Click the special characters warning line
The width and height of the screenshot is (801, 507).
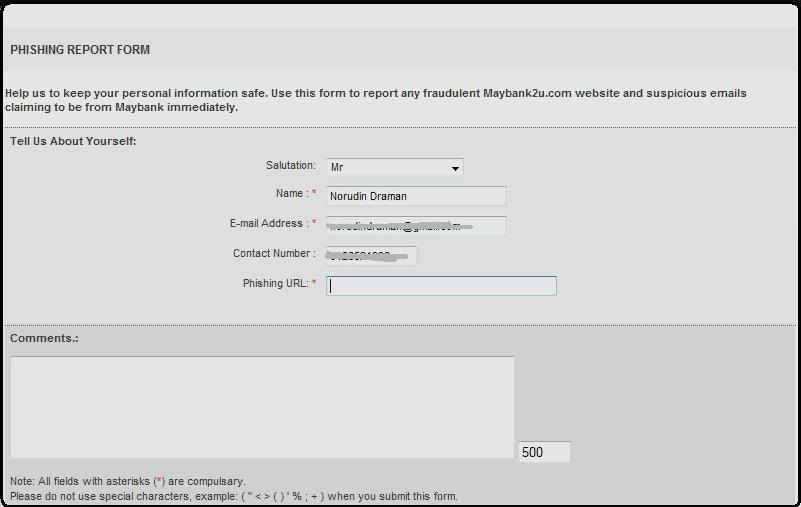pos(234,496)
